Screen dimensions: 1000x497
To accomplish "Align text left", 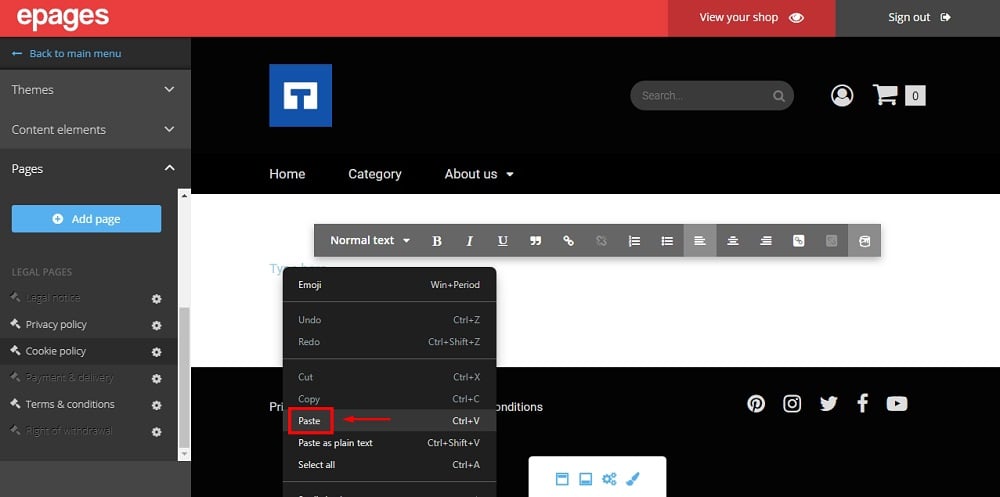I will pos(700,241).
